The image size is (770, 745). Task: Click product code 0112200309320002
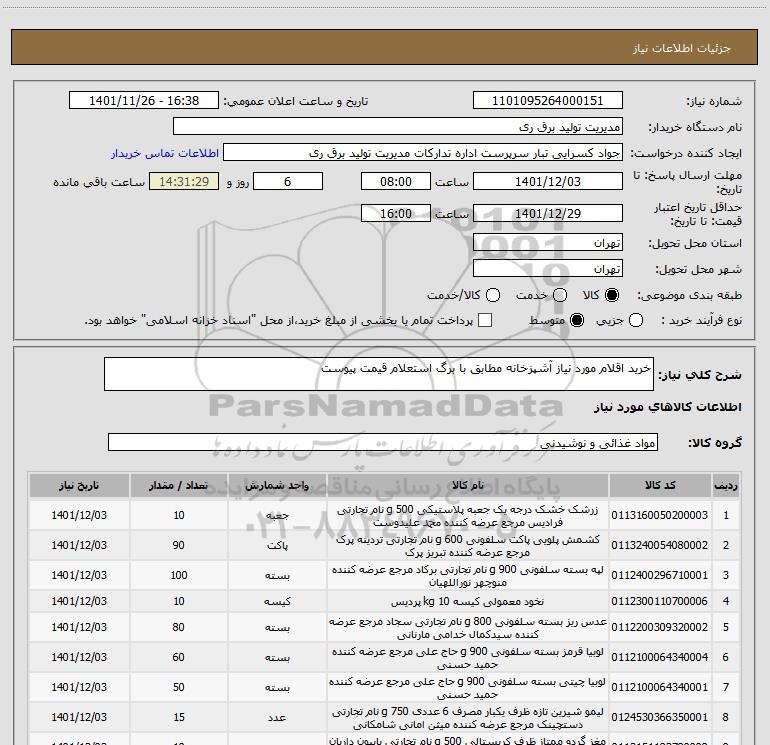[x=660, y=627]
